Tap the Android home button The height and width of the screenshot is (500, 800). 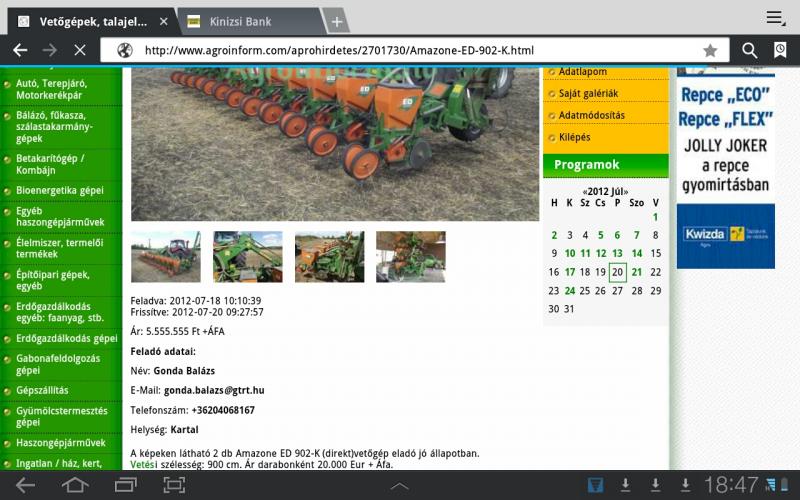[x=75, y=485]
